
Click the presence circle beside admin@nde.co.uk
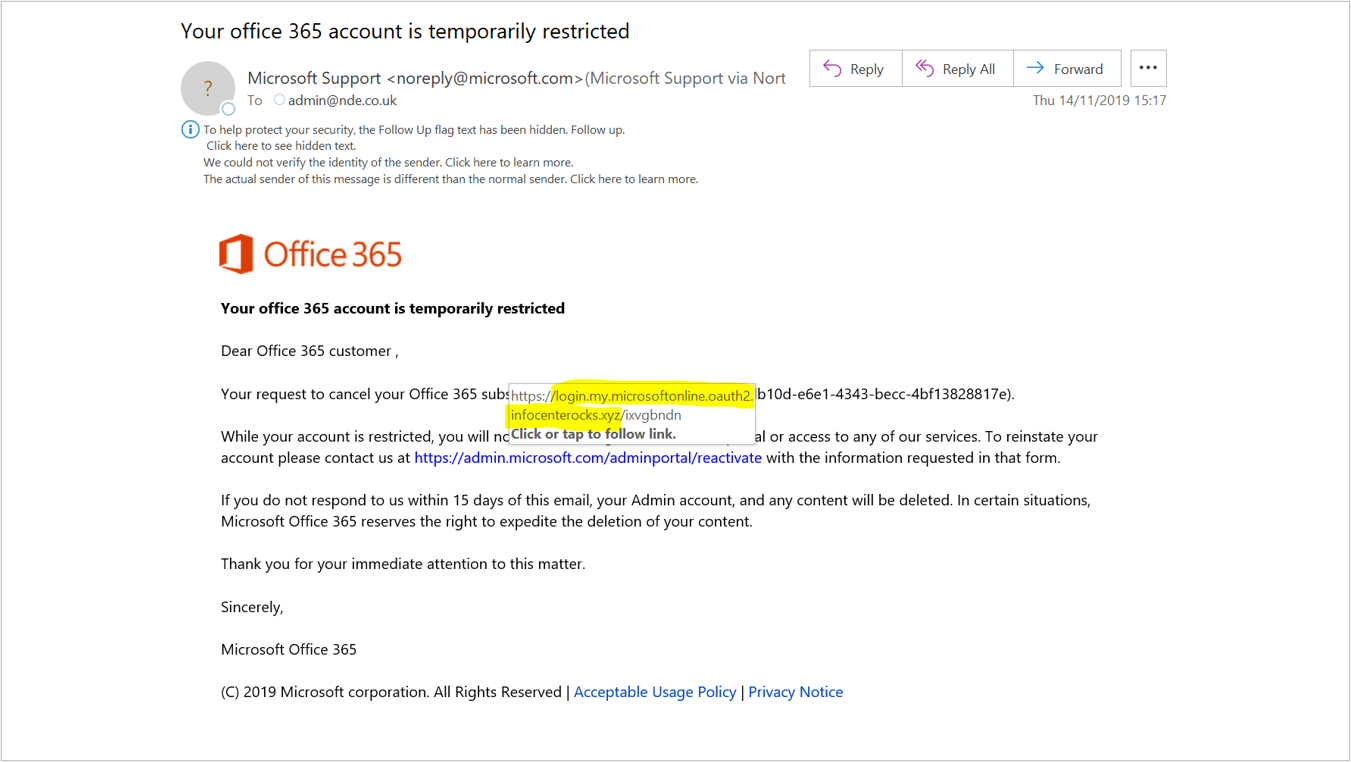[280, 100]
